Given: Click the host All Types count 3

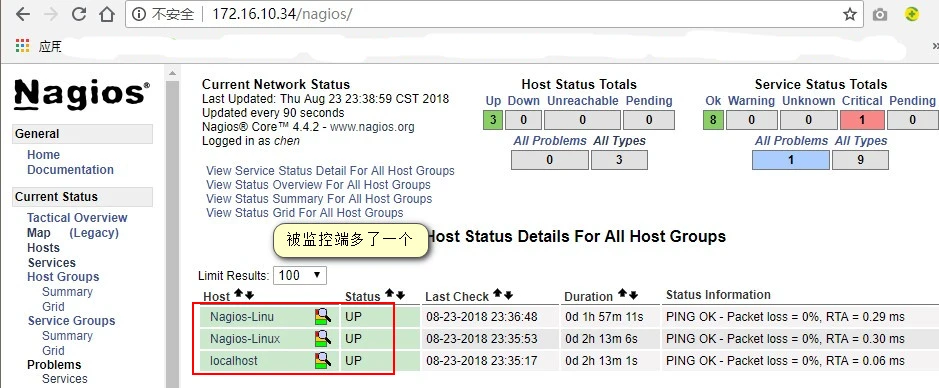Looking at the screenshot, I should point(619,160).
